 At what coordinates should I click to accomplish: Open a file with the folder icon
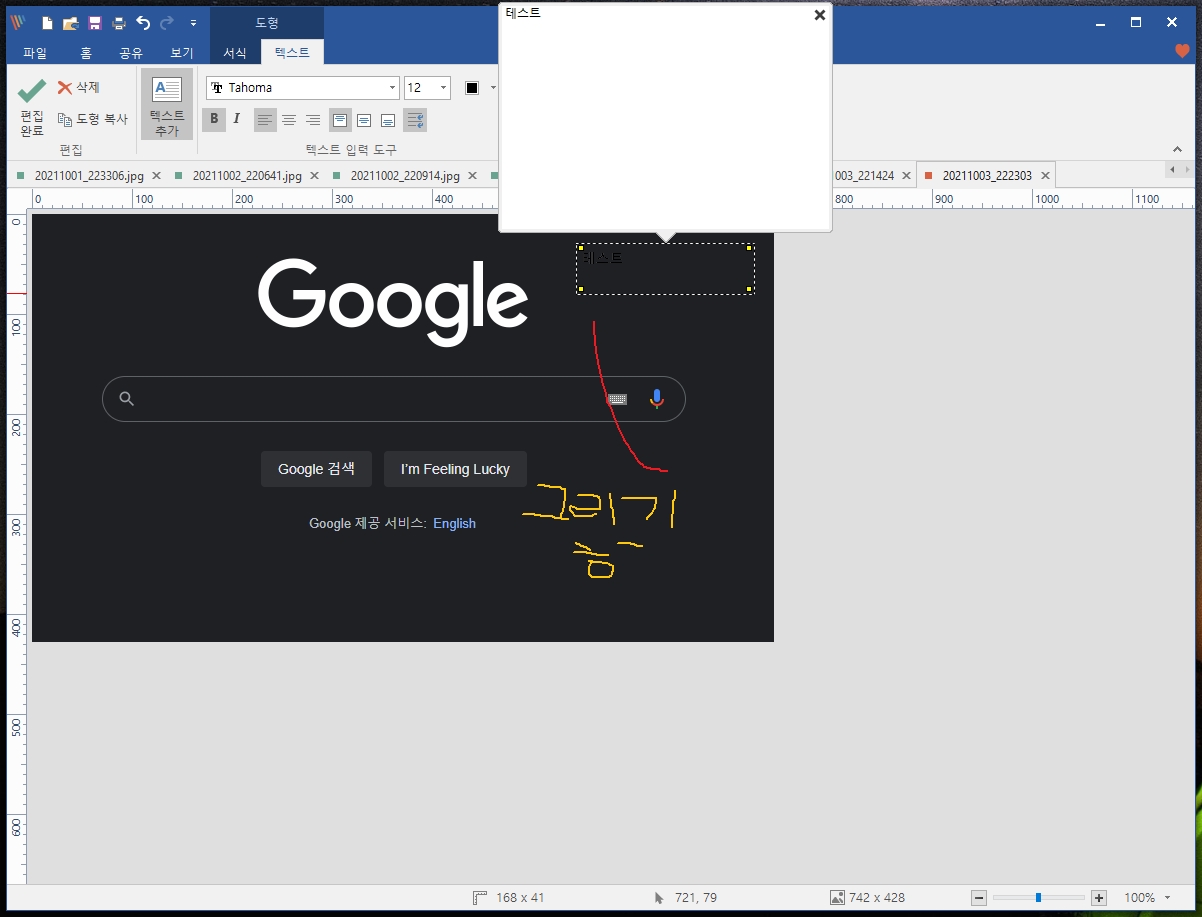[x=70, y=22]
